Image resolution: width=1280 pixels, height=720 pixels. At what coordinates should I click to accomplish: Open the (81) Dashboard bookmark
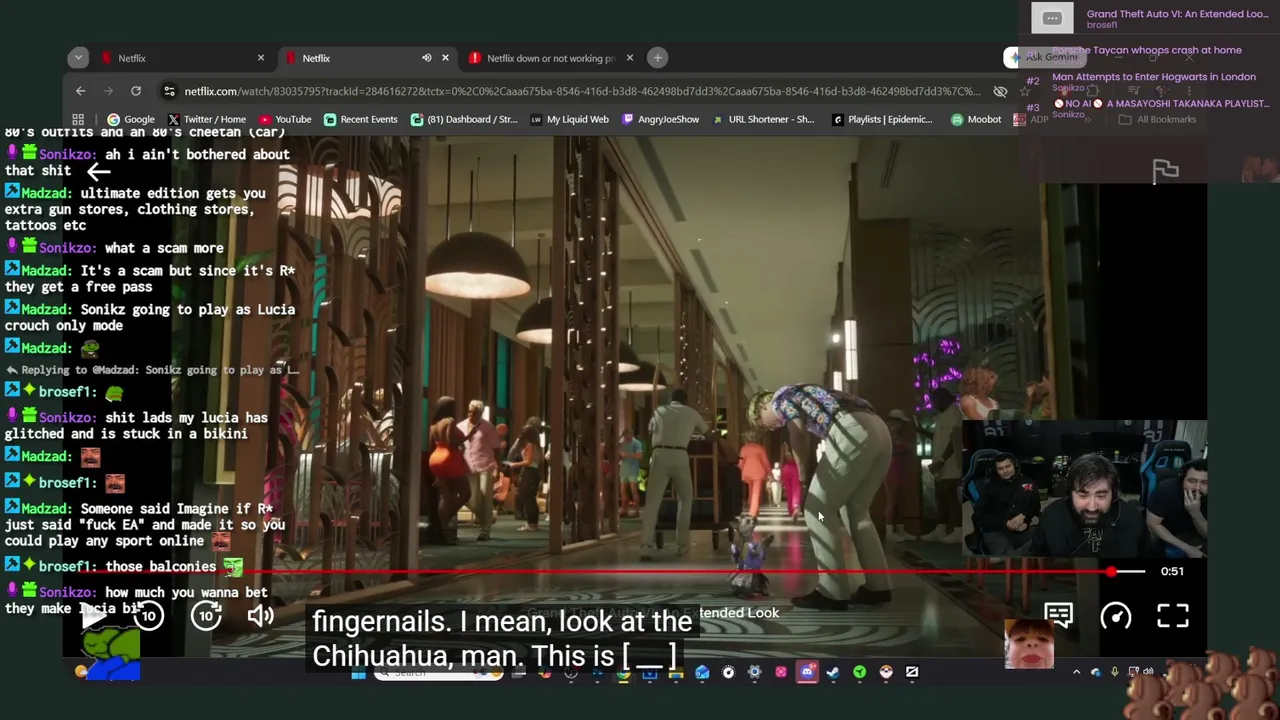(463, 119)
